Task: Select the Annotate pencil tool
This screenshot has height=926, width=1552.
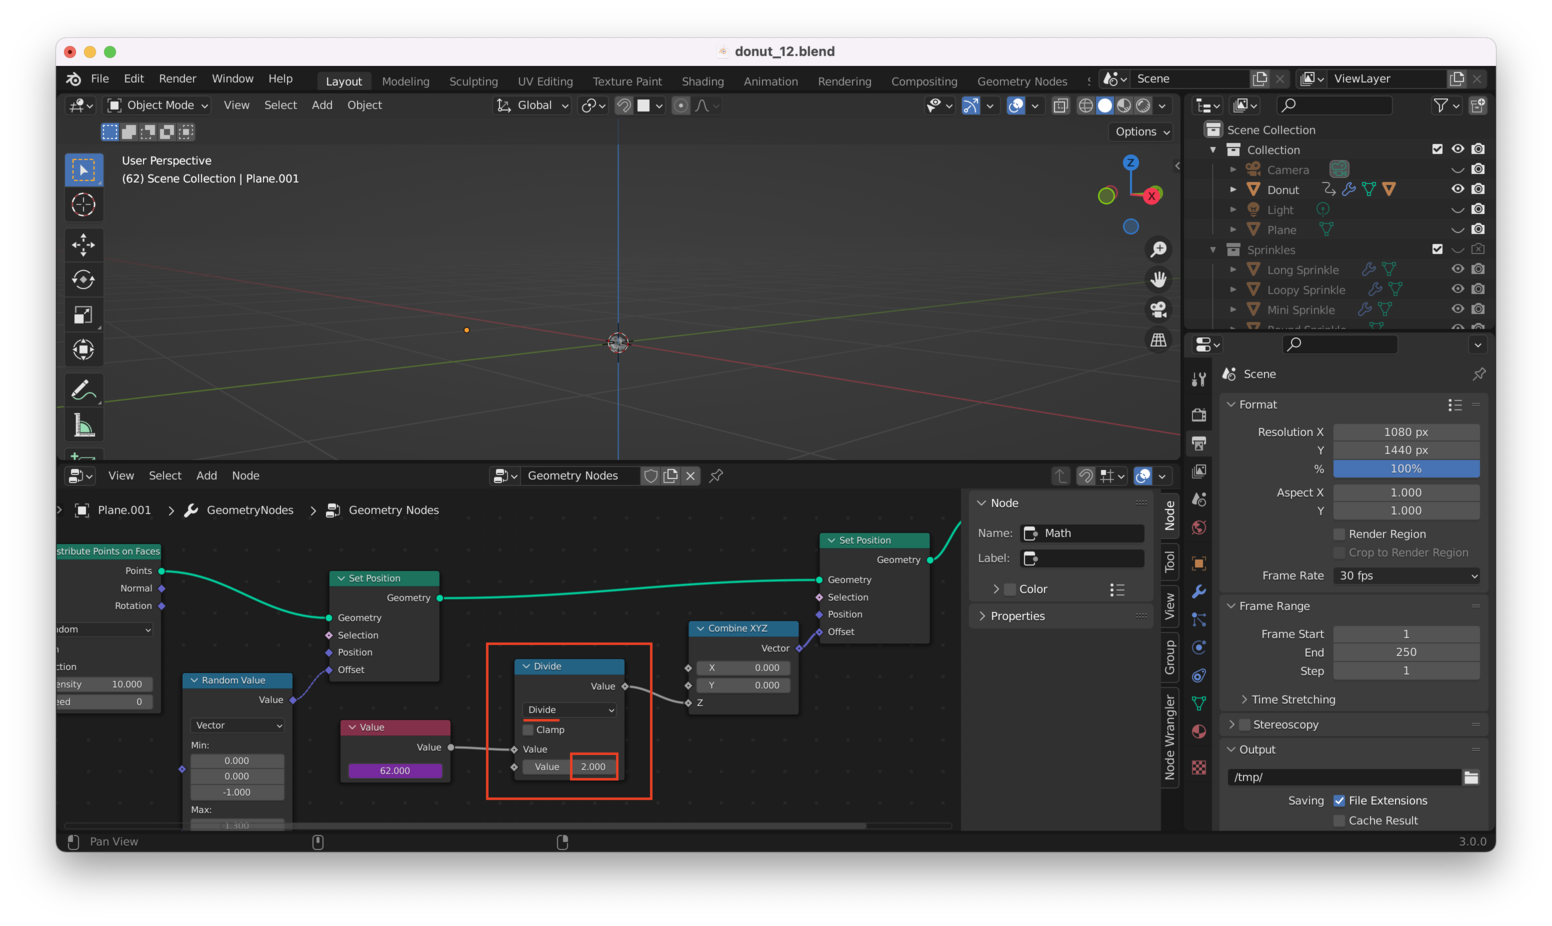Action: coord(83,390)
